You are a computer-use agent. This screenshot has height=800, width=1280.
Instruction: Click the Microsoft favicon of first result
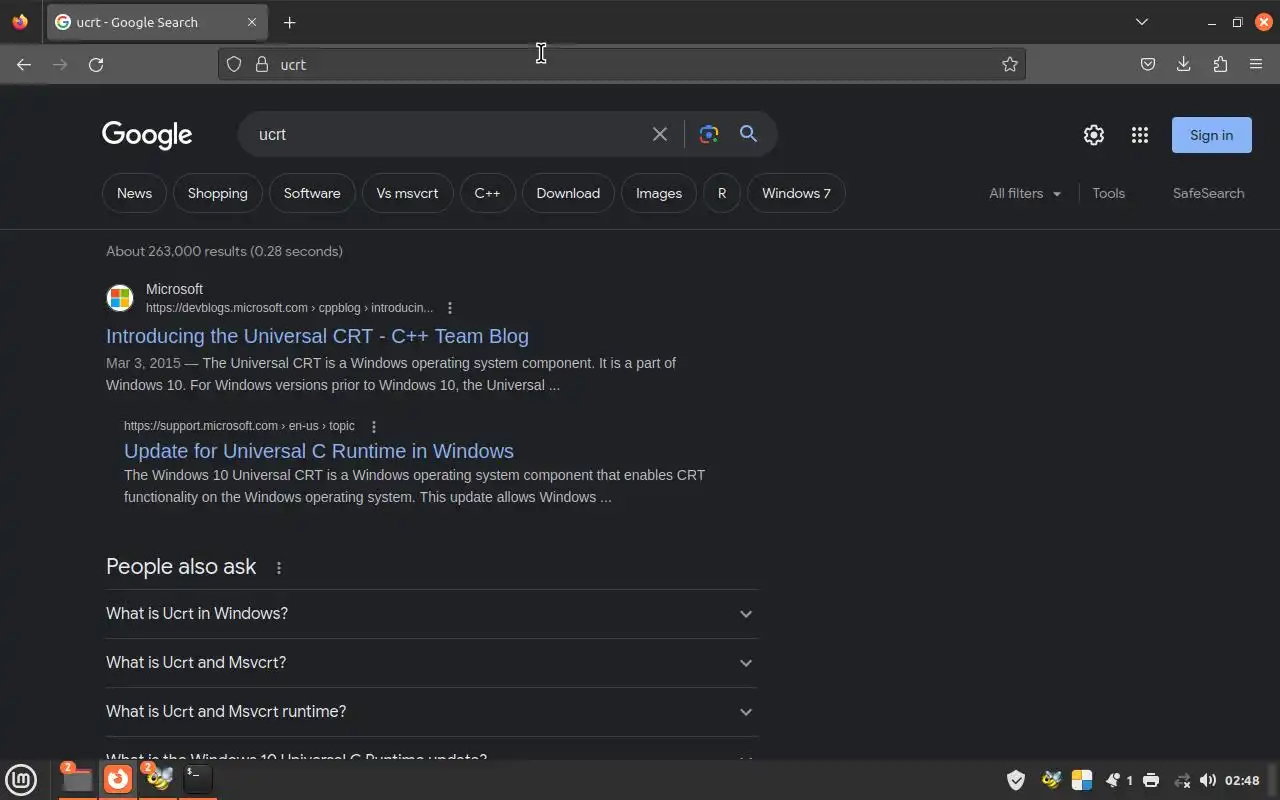pyautogui.click(x=120, y=298)
